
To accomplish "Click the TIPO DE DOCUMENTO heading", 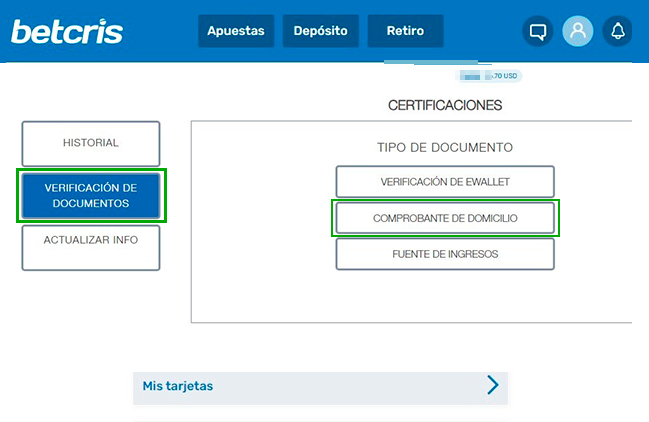I will [445, 147].
